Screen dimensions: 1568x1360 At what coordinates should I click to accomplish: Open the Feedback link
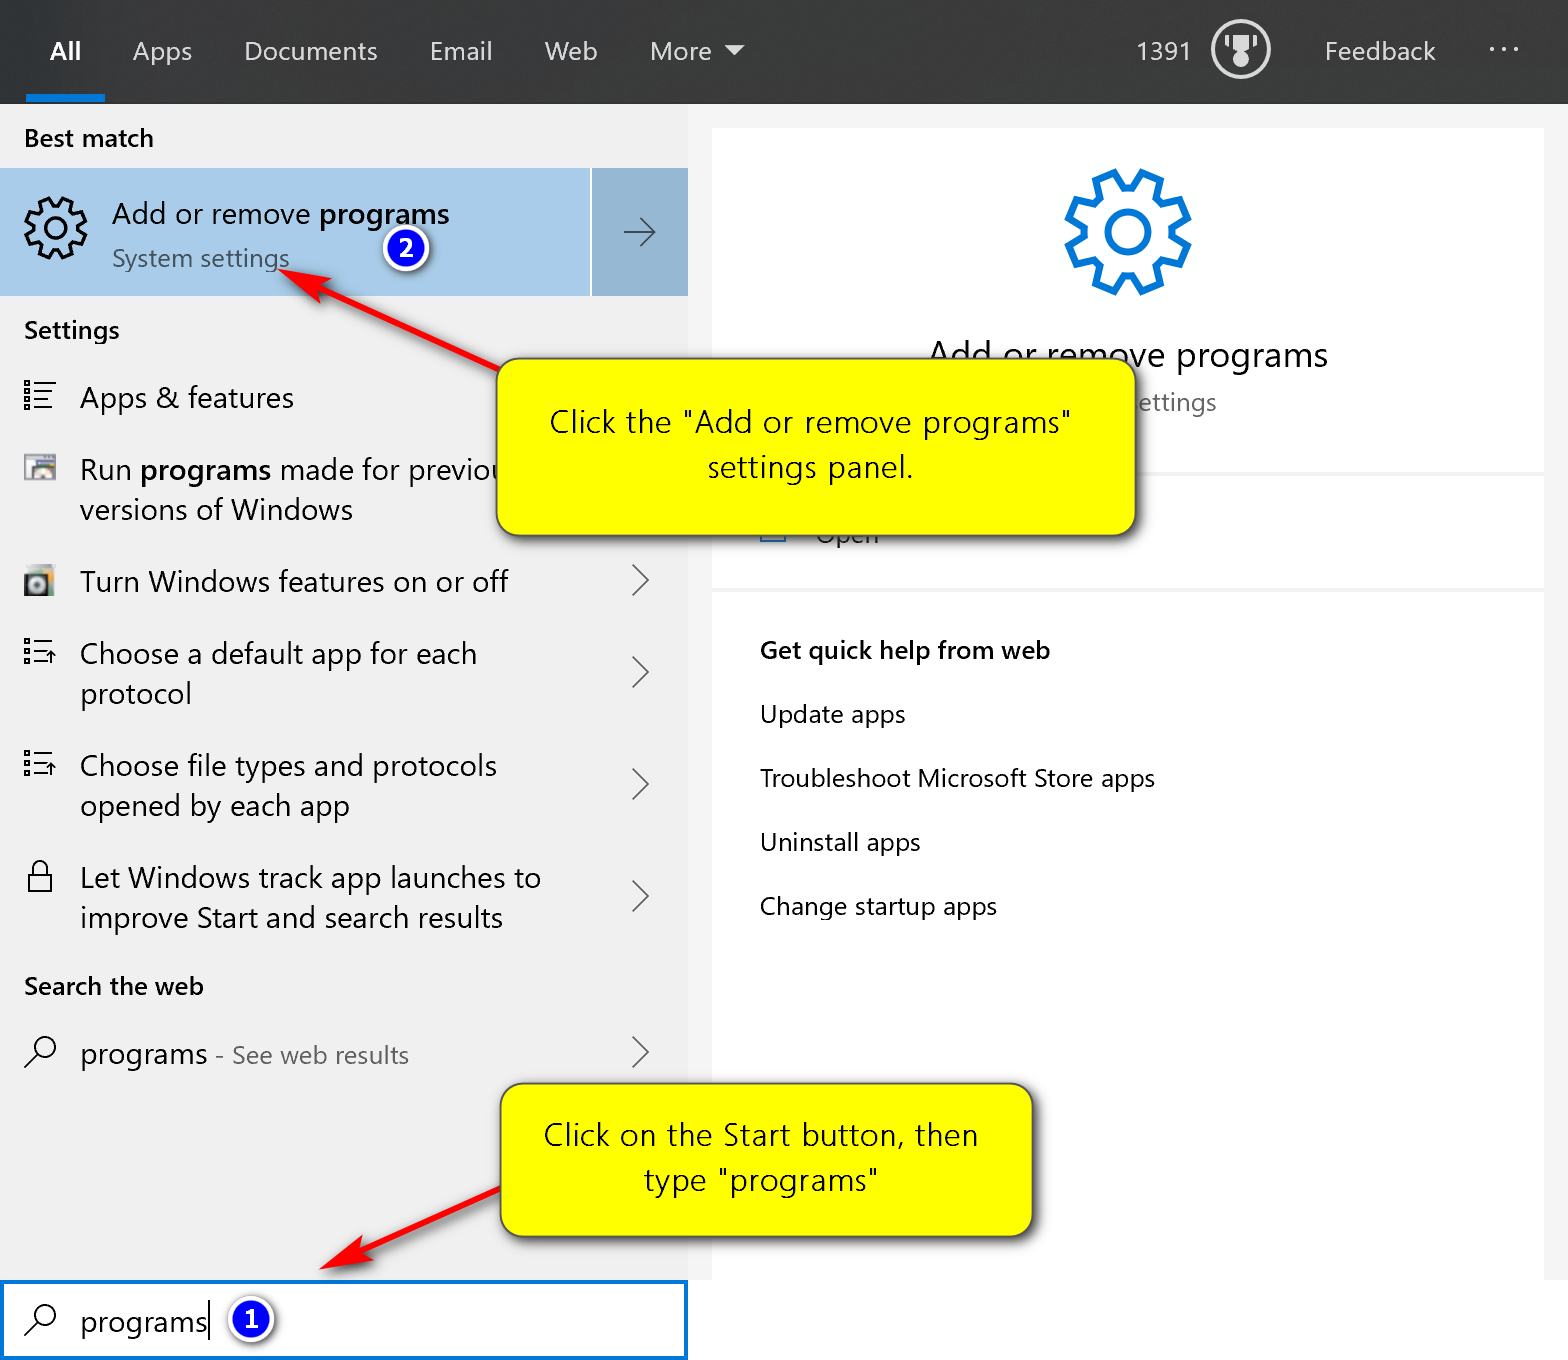1379,51
